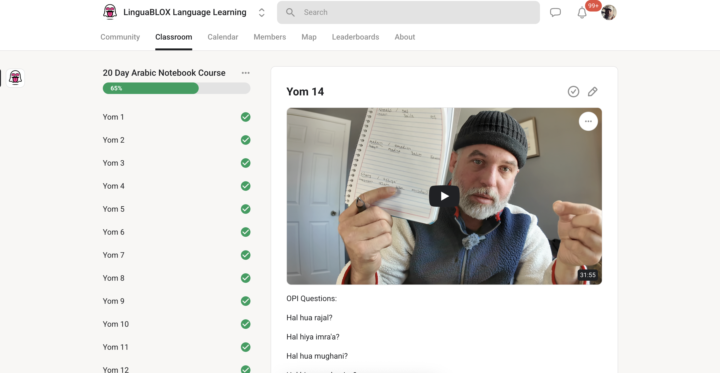Toggle the Yom 2 completion checkmark
The height and width of the screenshot is (373, 720).
pos(246,140)
